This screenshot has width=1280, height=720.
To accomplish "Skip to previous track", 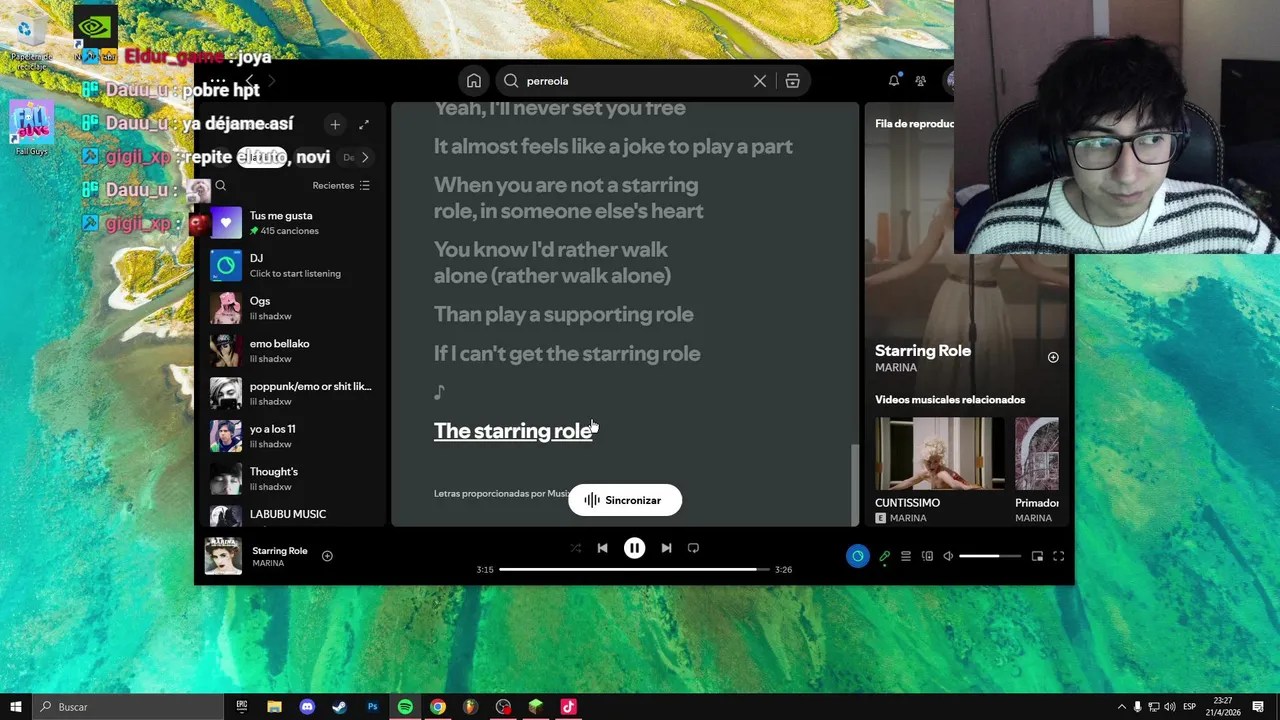I will pyautogui.click(x=602, y=548).
